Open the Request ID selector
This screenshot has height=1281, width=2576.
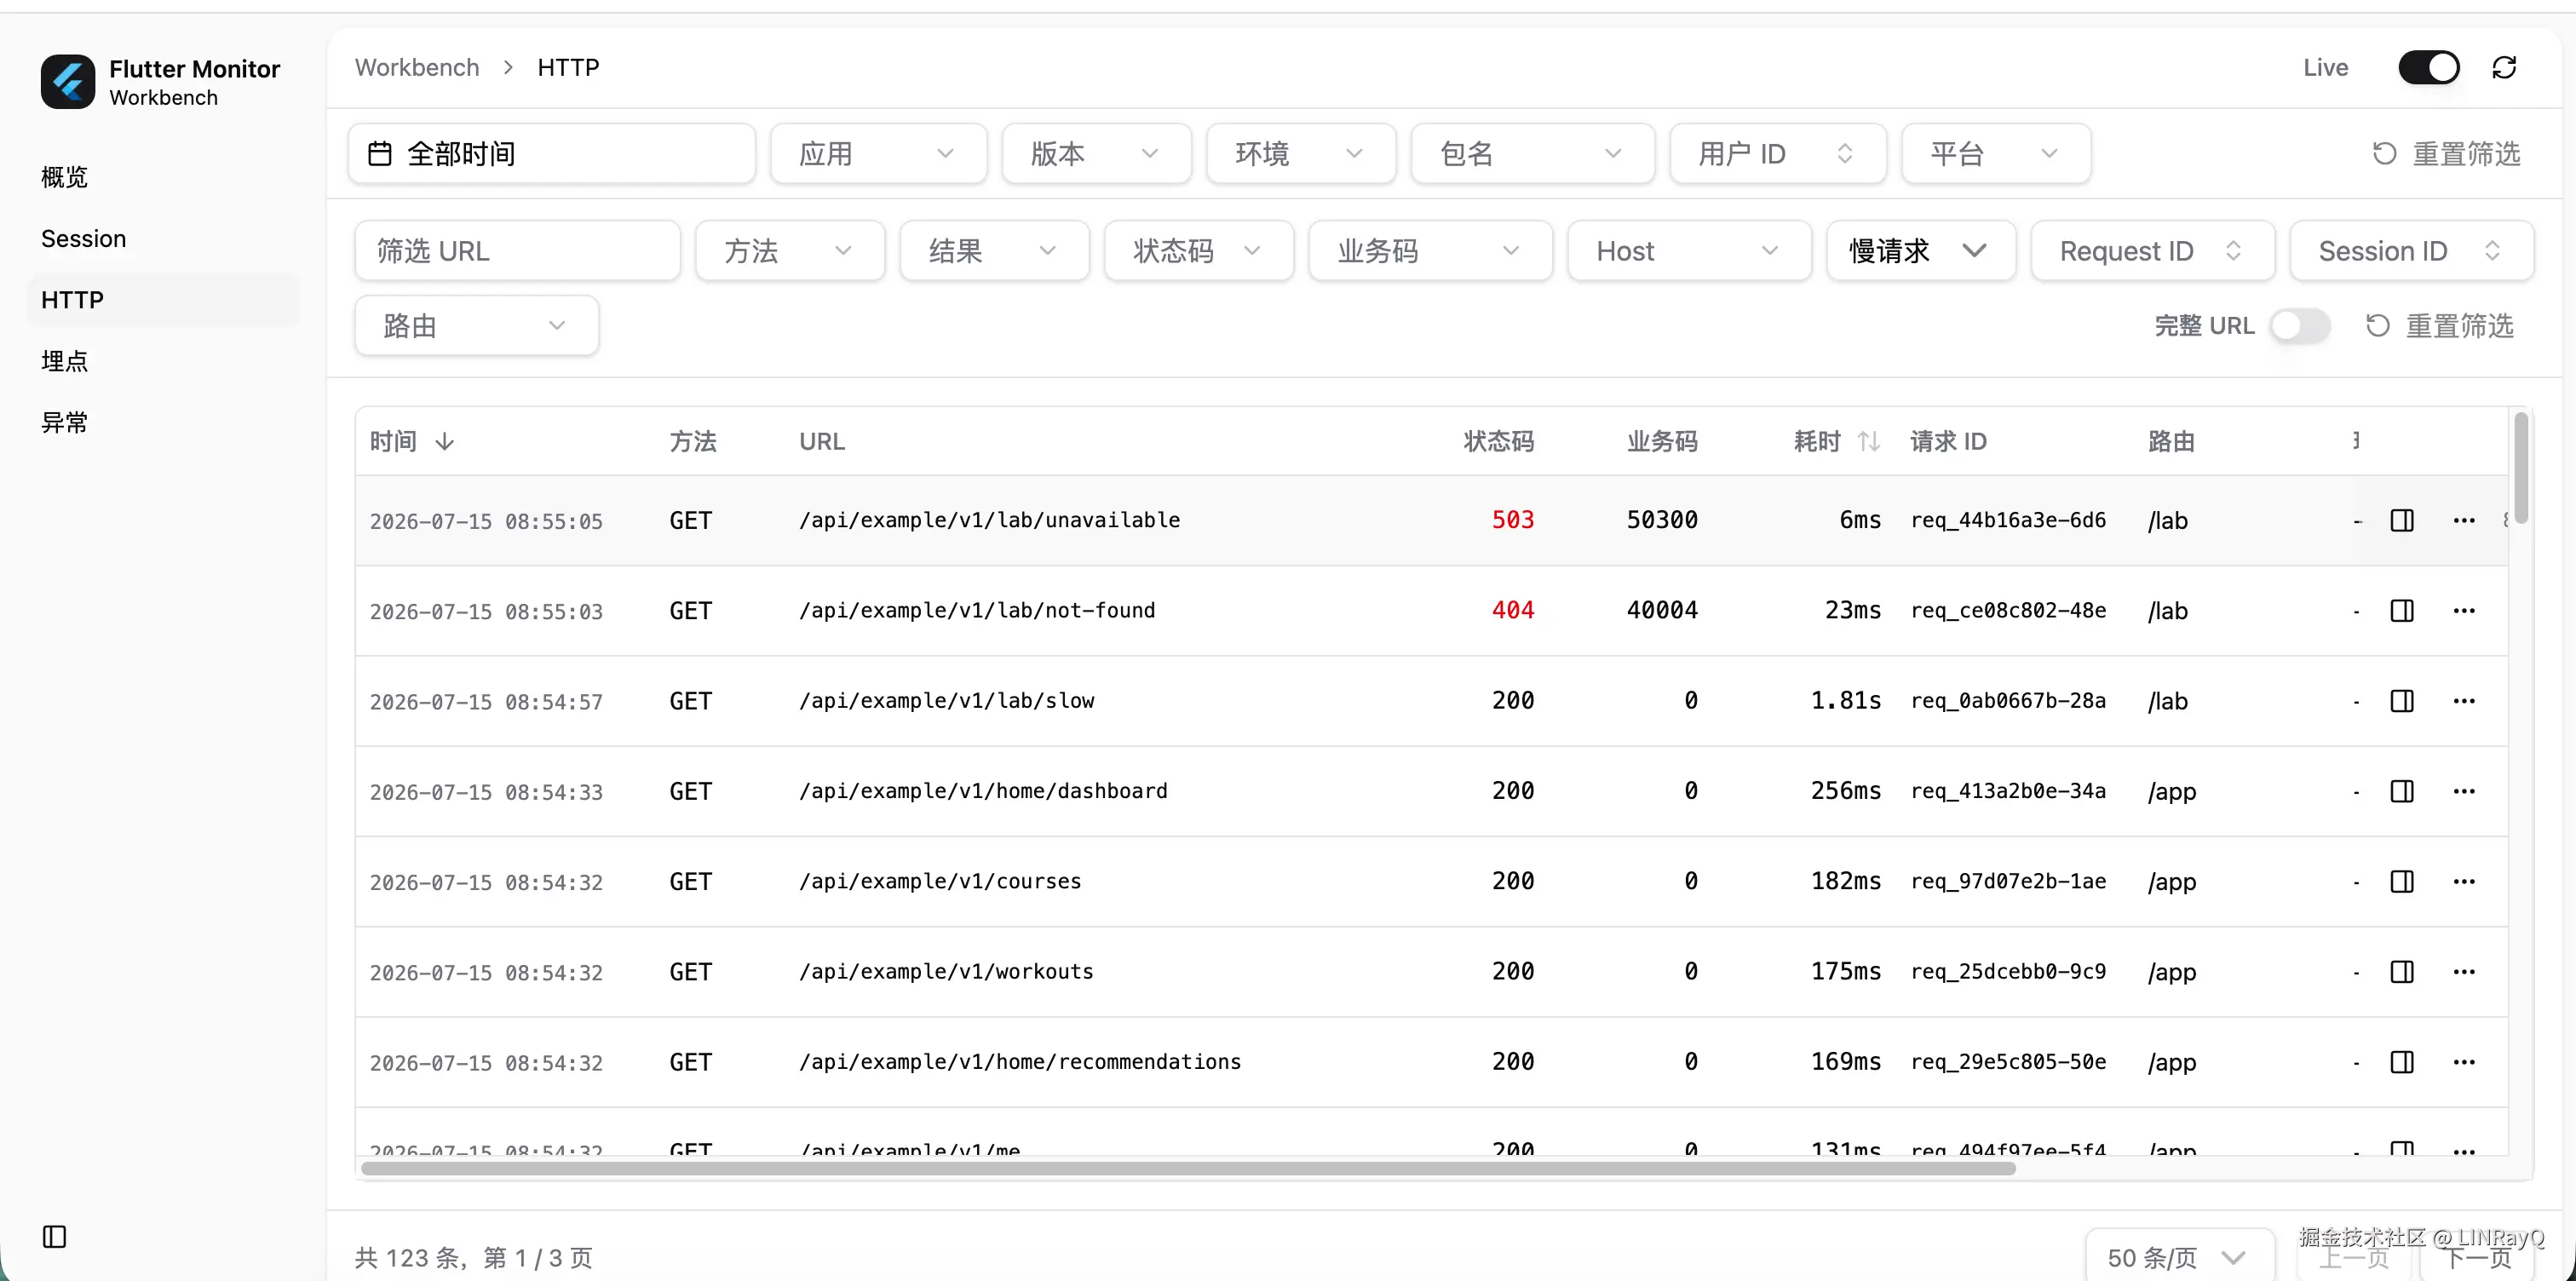click(x=2153, y=251)
